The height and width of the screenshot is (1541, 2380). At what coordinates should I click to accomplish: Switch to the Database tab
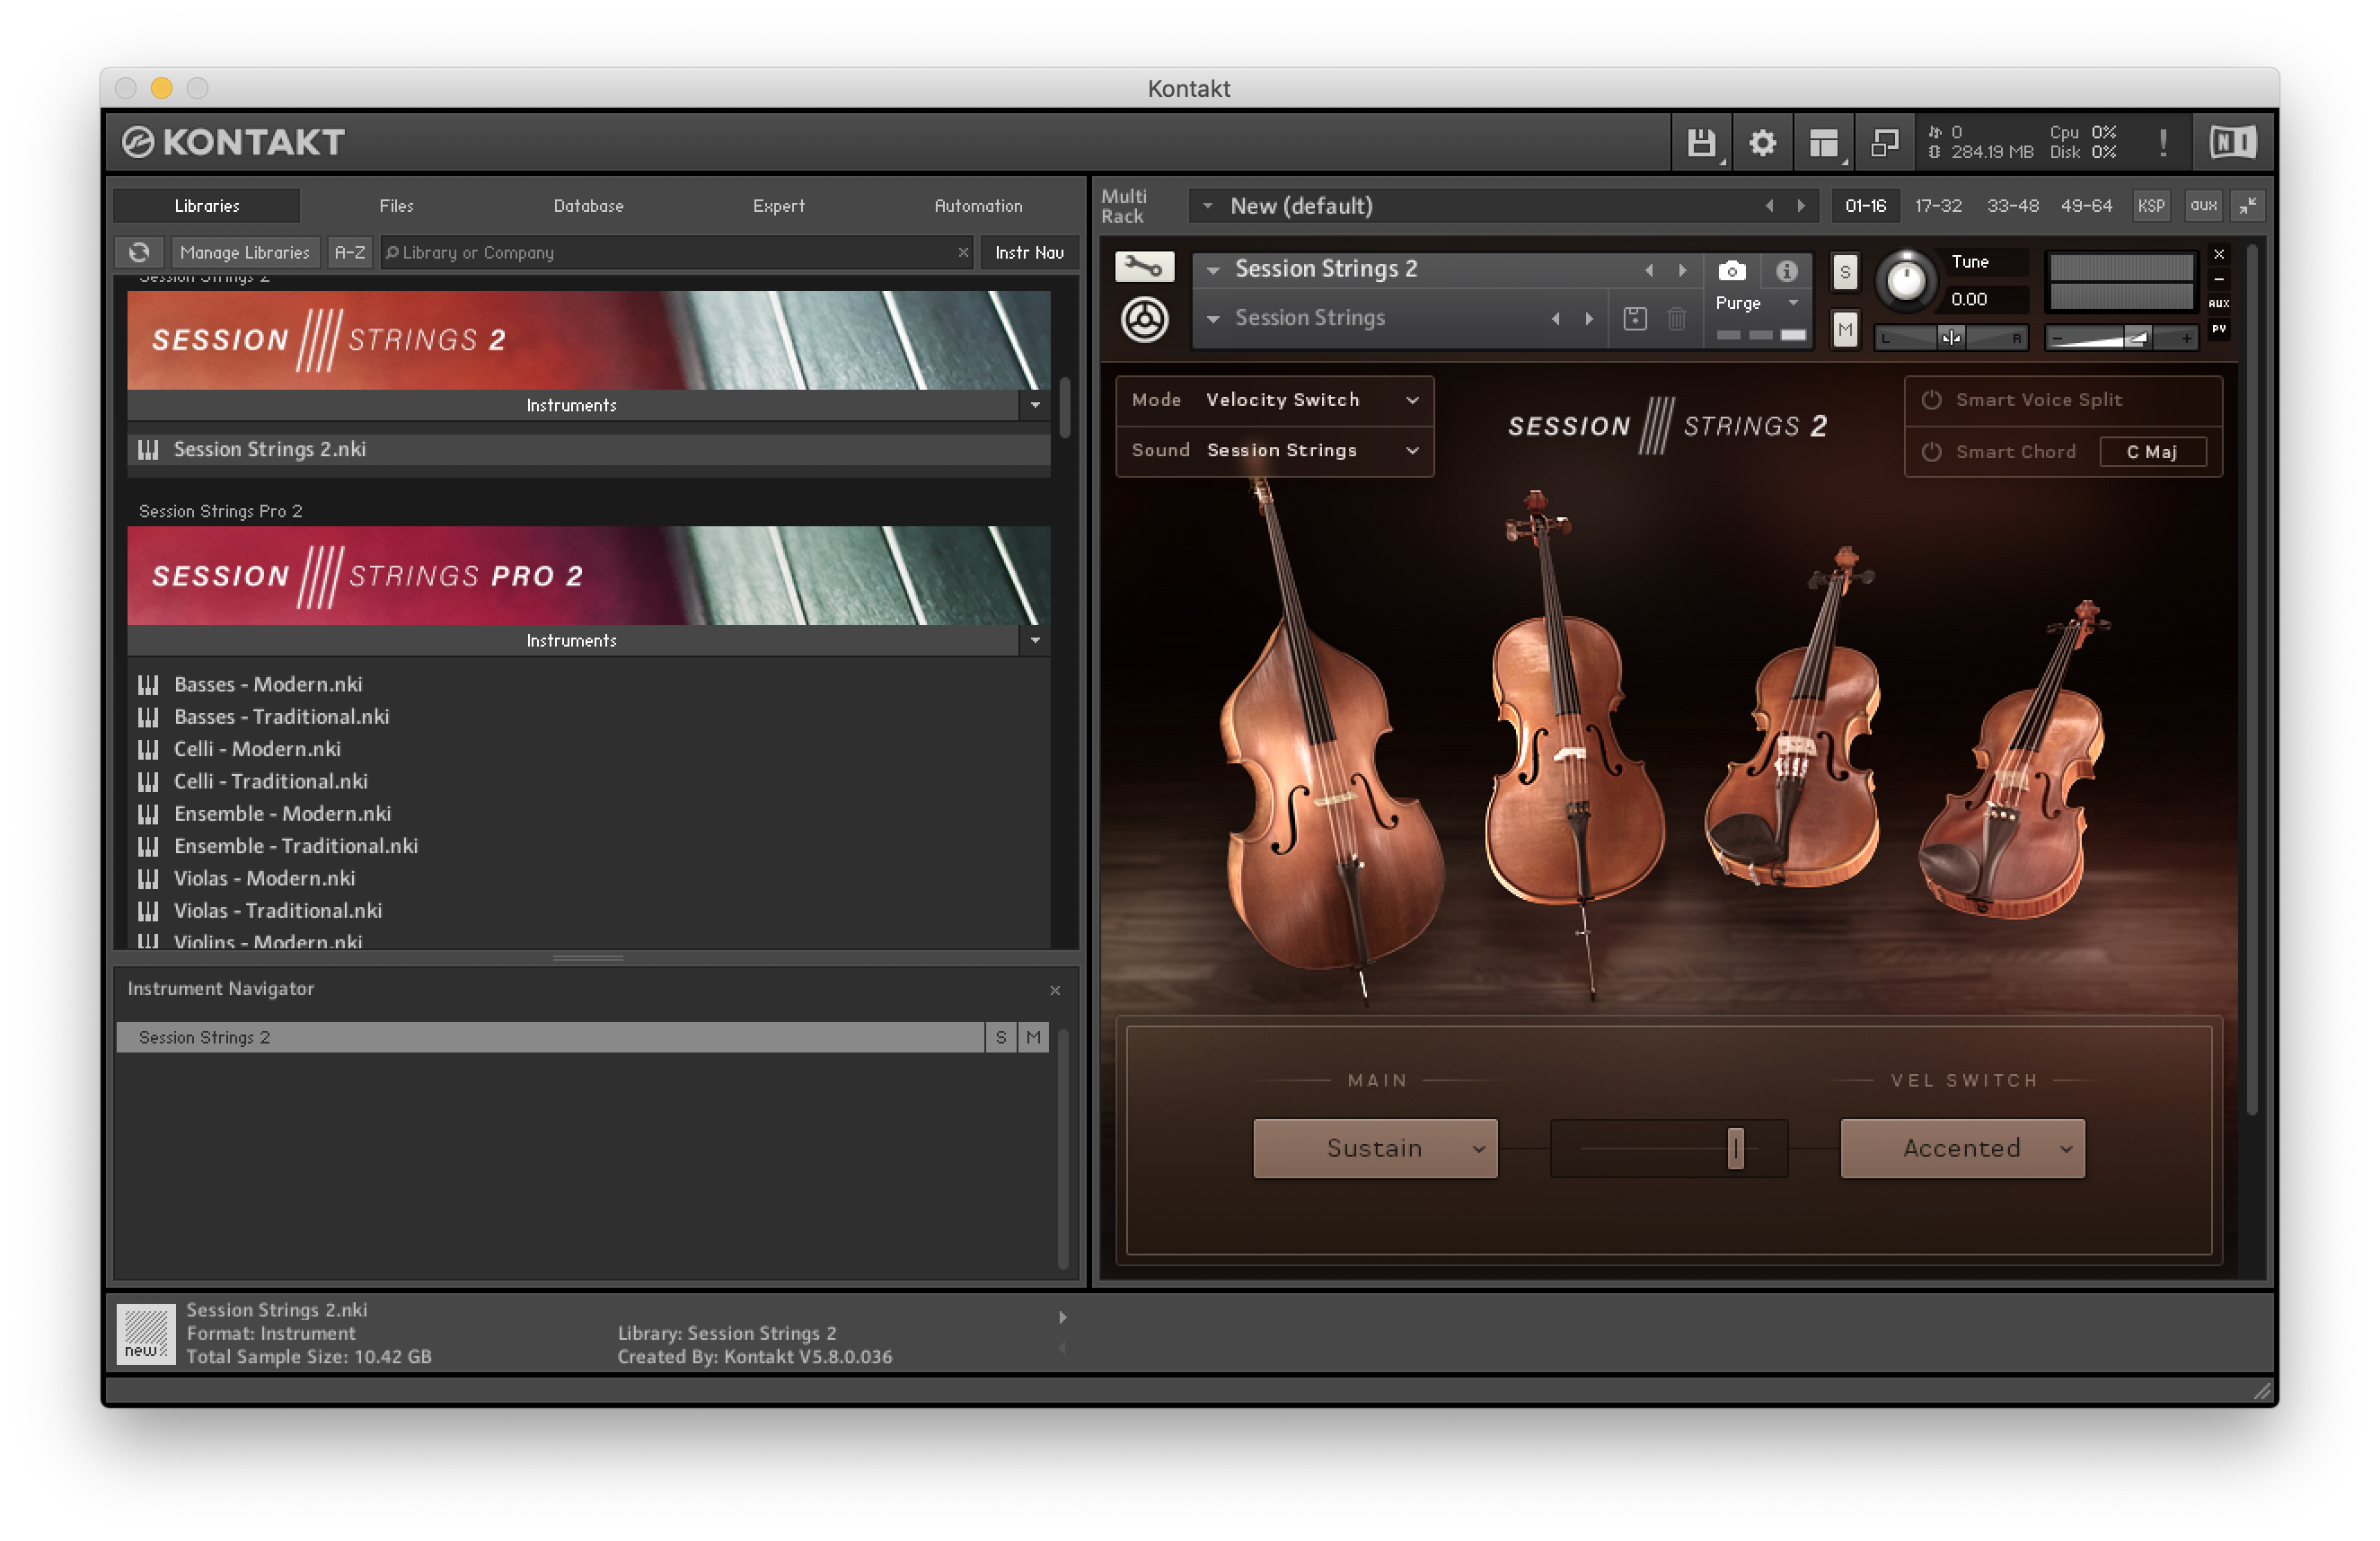tap(588, 206)
